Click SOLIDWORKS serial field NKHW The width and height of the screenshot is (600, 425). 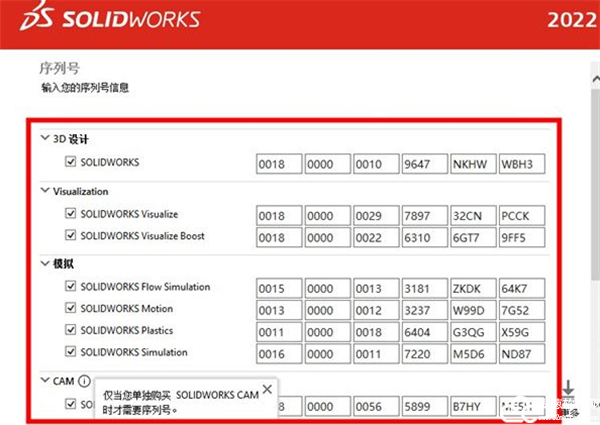(473, 164)
